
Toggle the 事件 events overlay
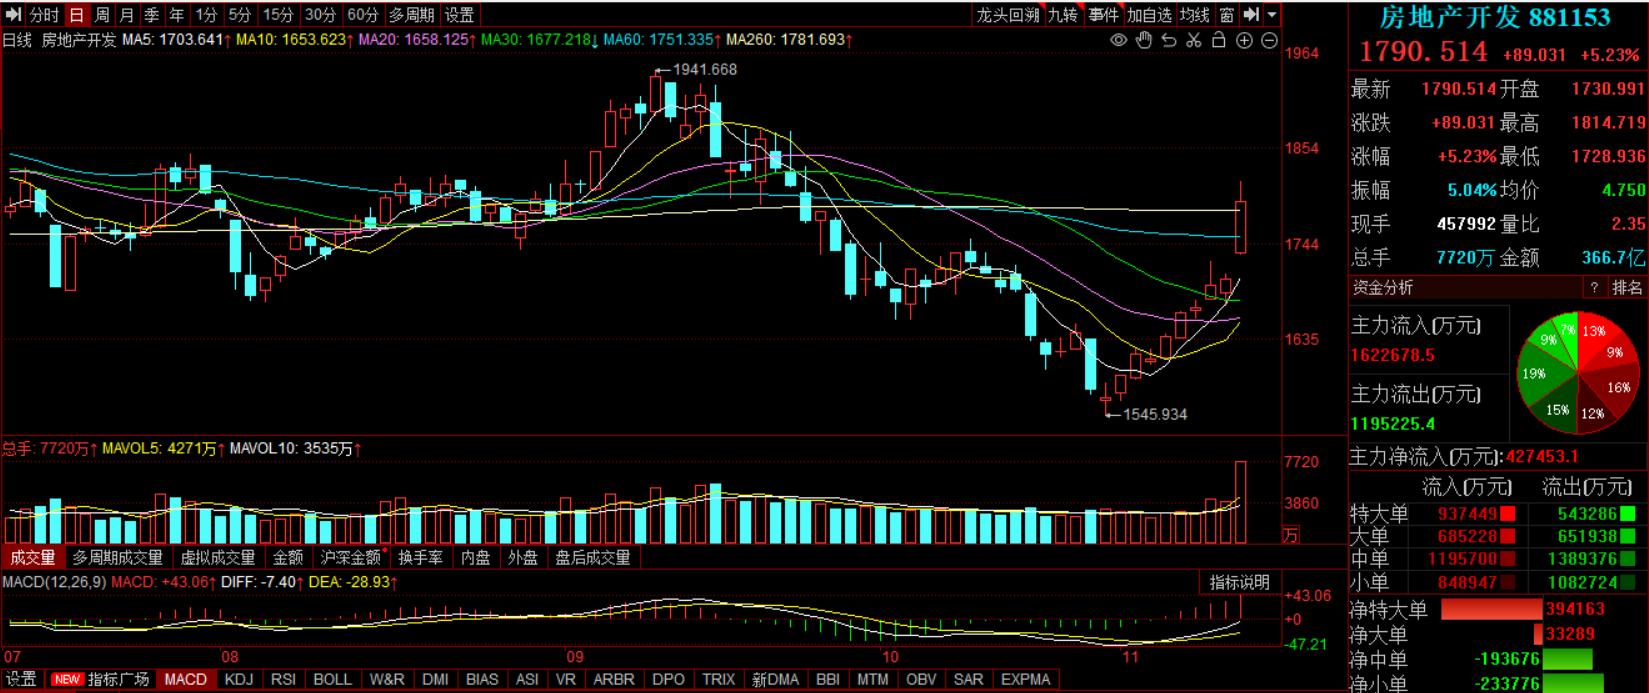pos(1104,15)
